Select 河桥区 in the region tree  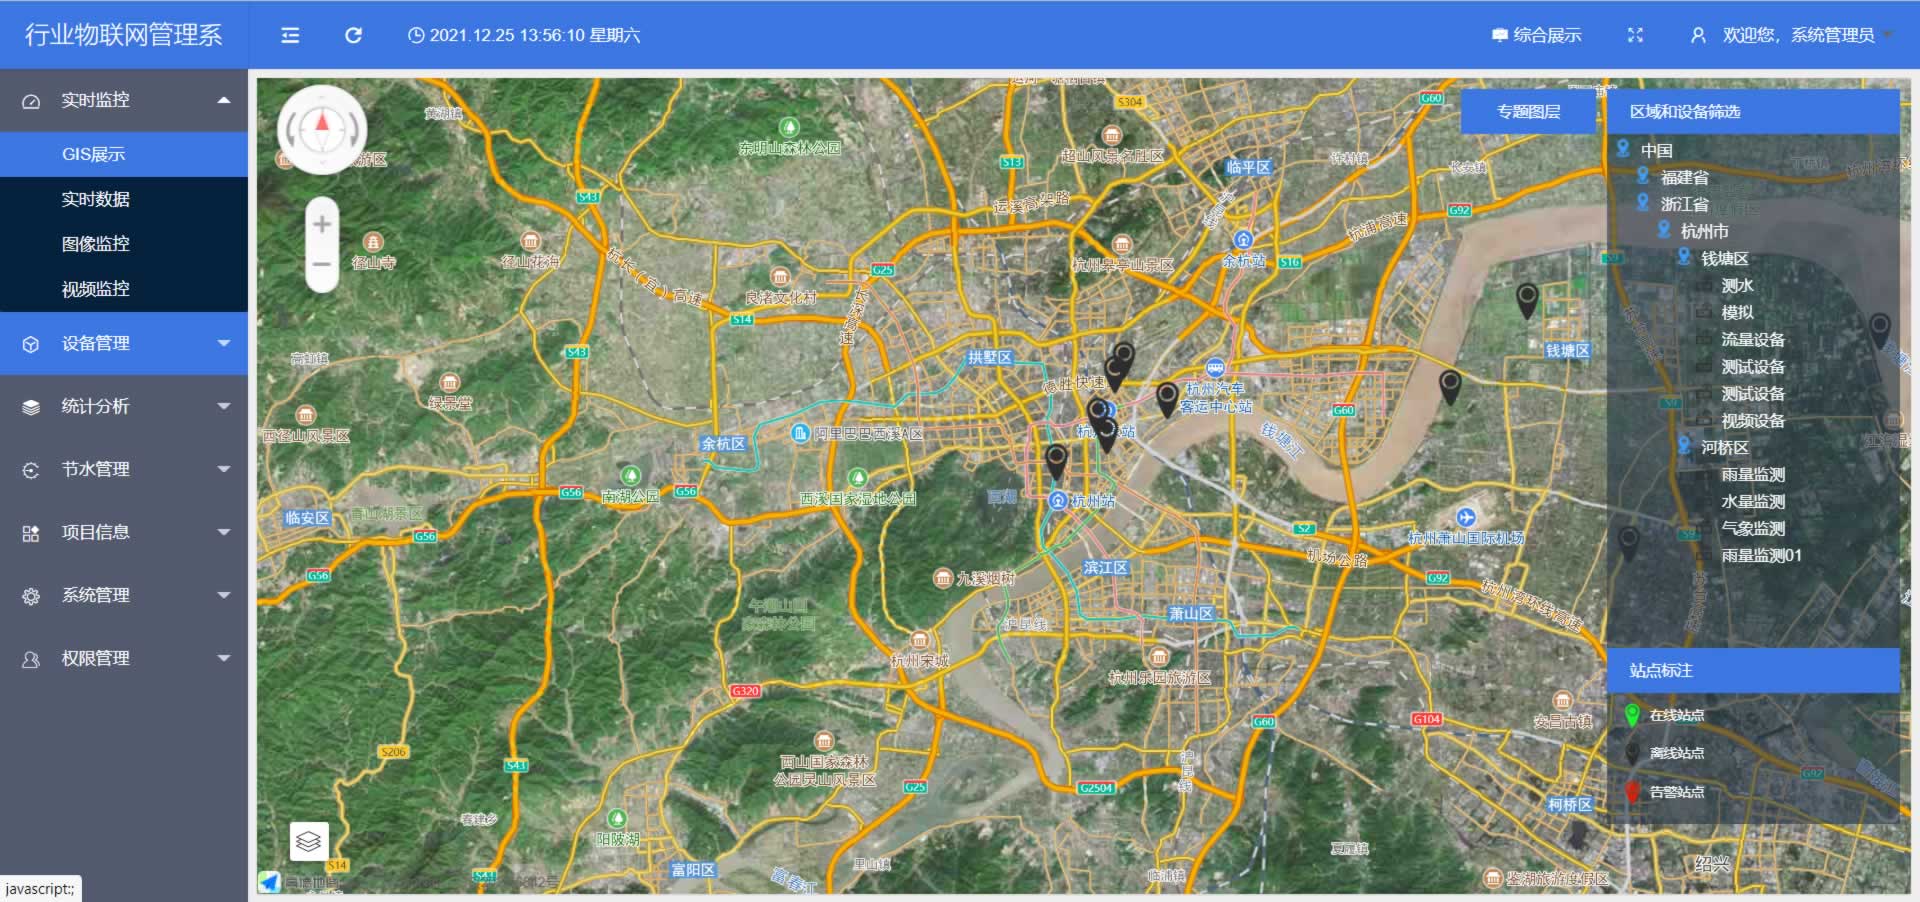coord(1724,447)
